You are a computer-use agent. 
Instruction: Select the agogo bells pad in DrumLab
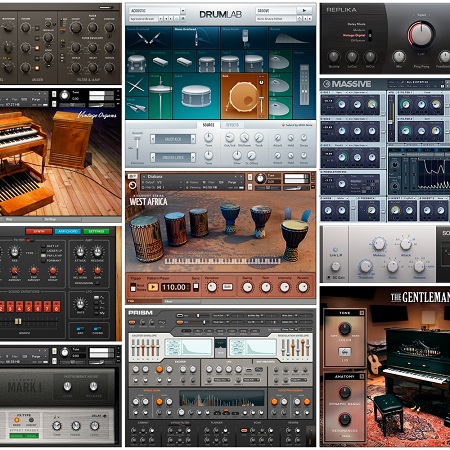pyautogui.click(x=137, y=108)
